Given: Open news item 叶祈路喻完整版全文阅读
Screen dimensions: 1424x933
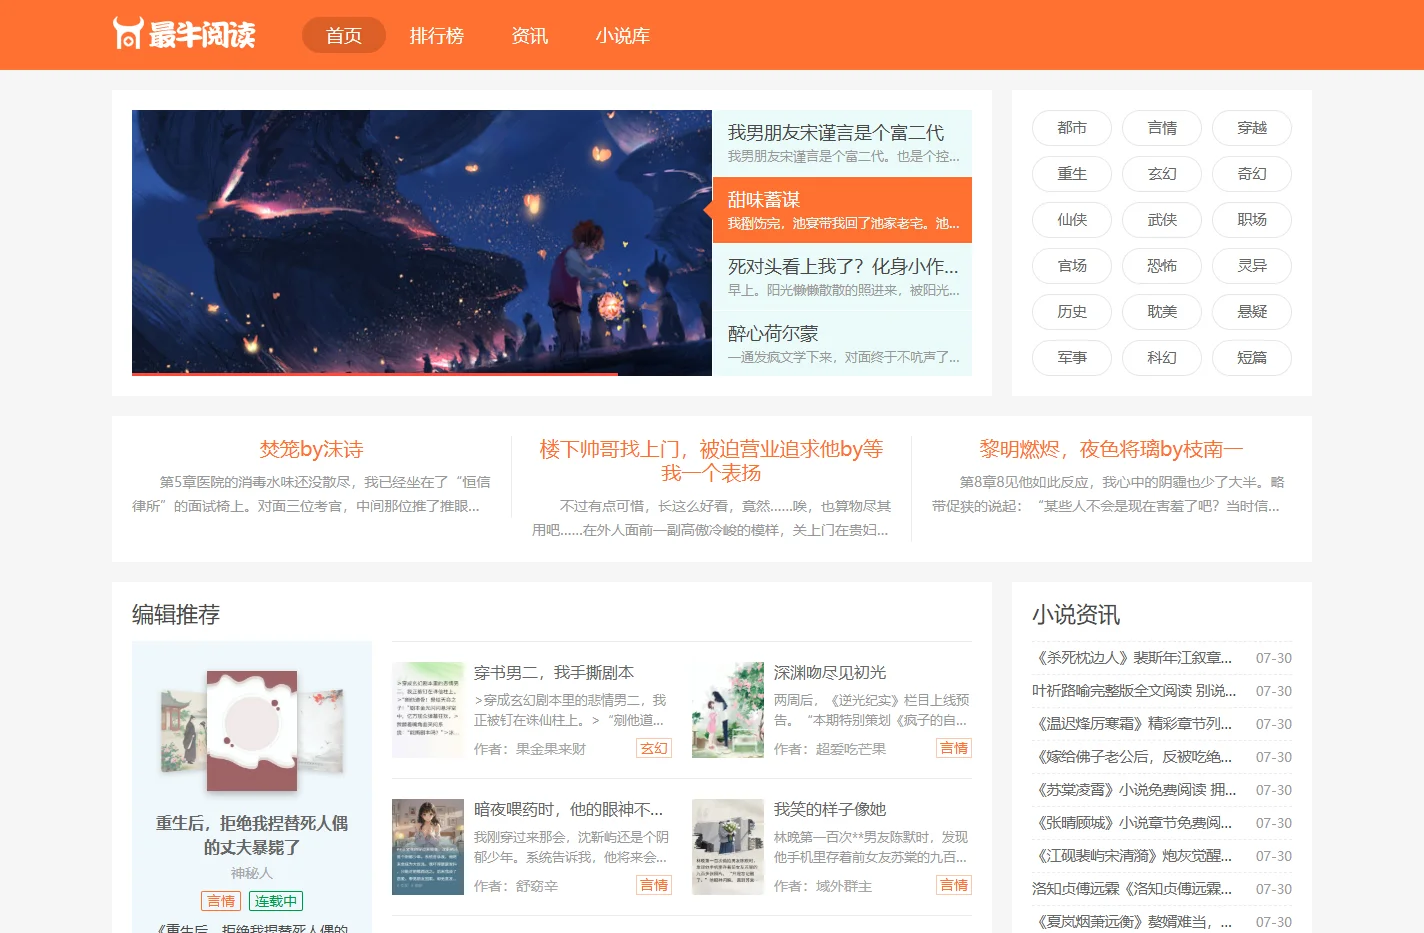Looking at the screenshot, I should click(x=1134, y=691).
